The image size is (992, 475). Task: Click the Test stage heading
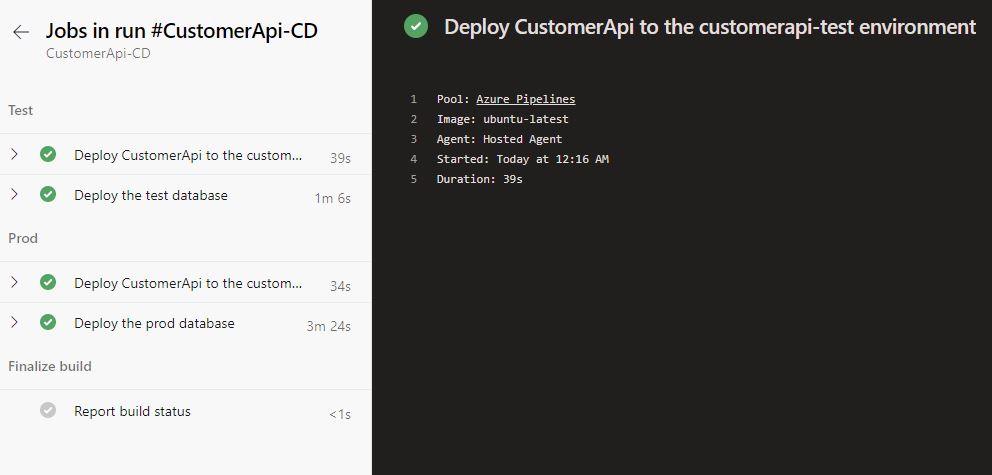(x=21, y=110)
